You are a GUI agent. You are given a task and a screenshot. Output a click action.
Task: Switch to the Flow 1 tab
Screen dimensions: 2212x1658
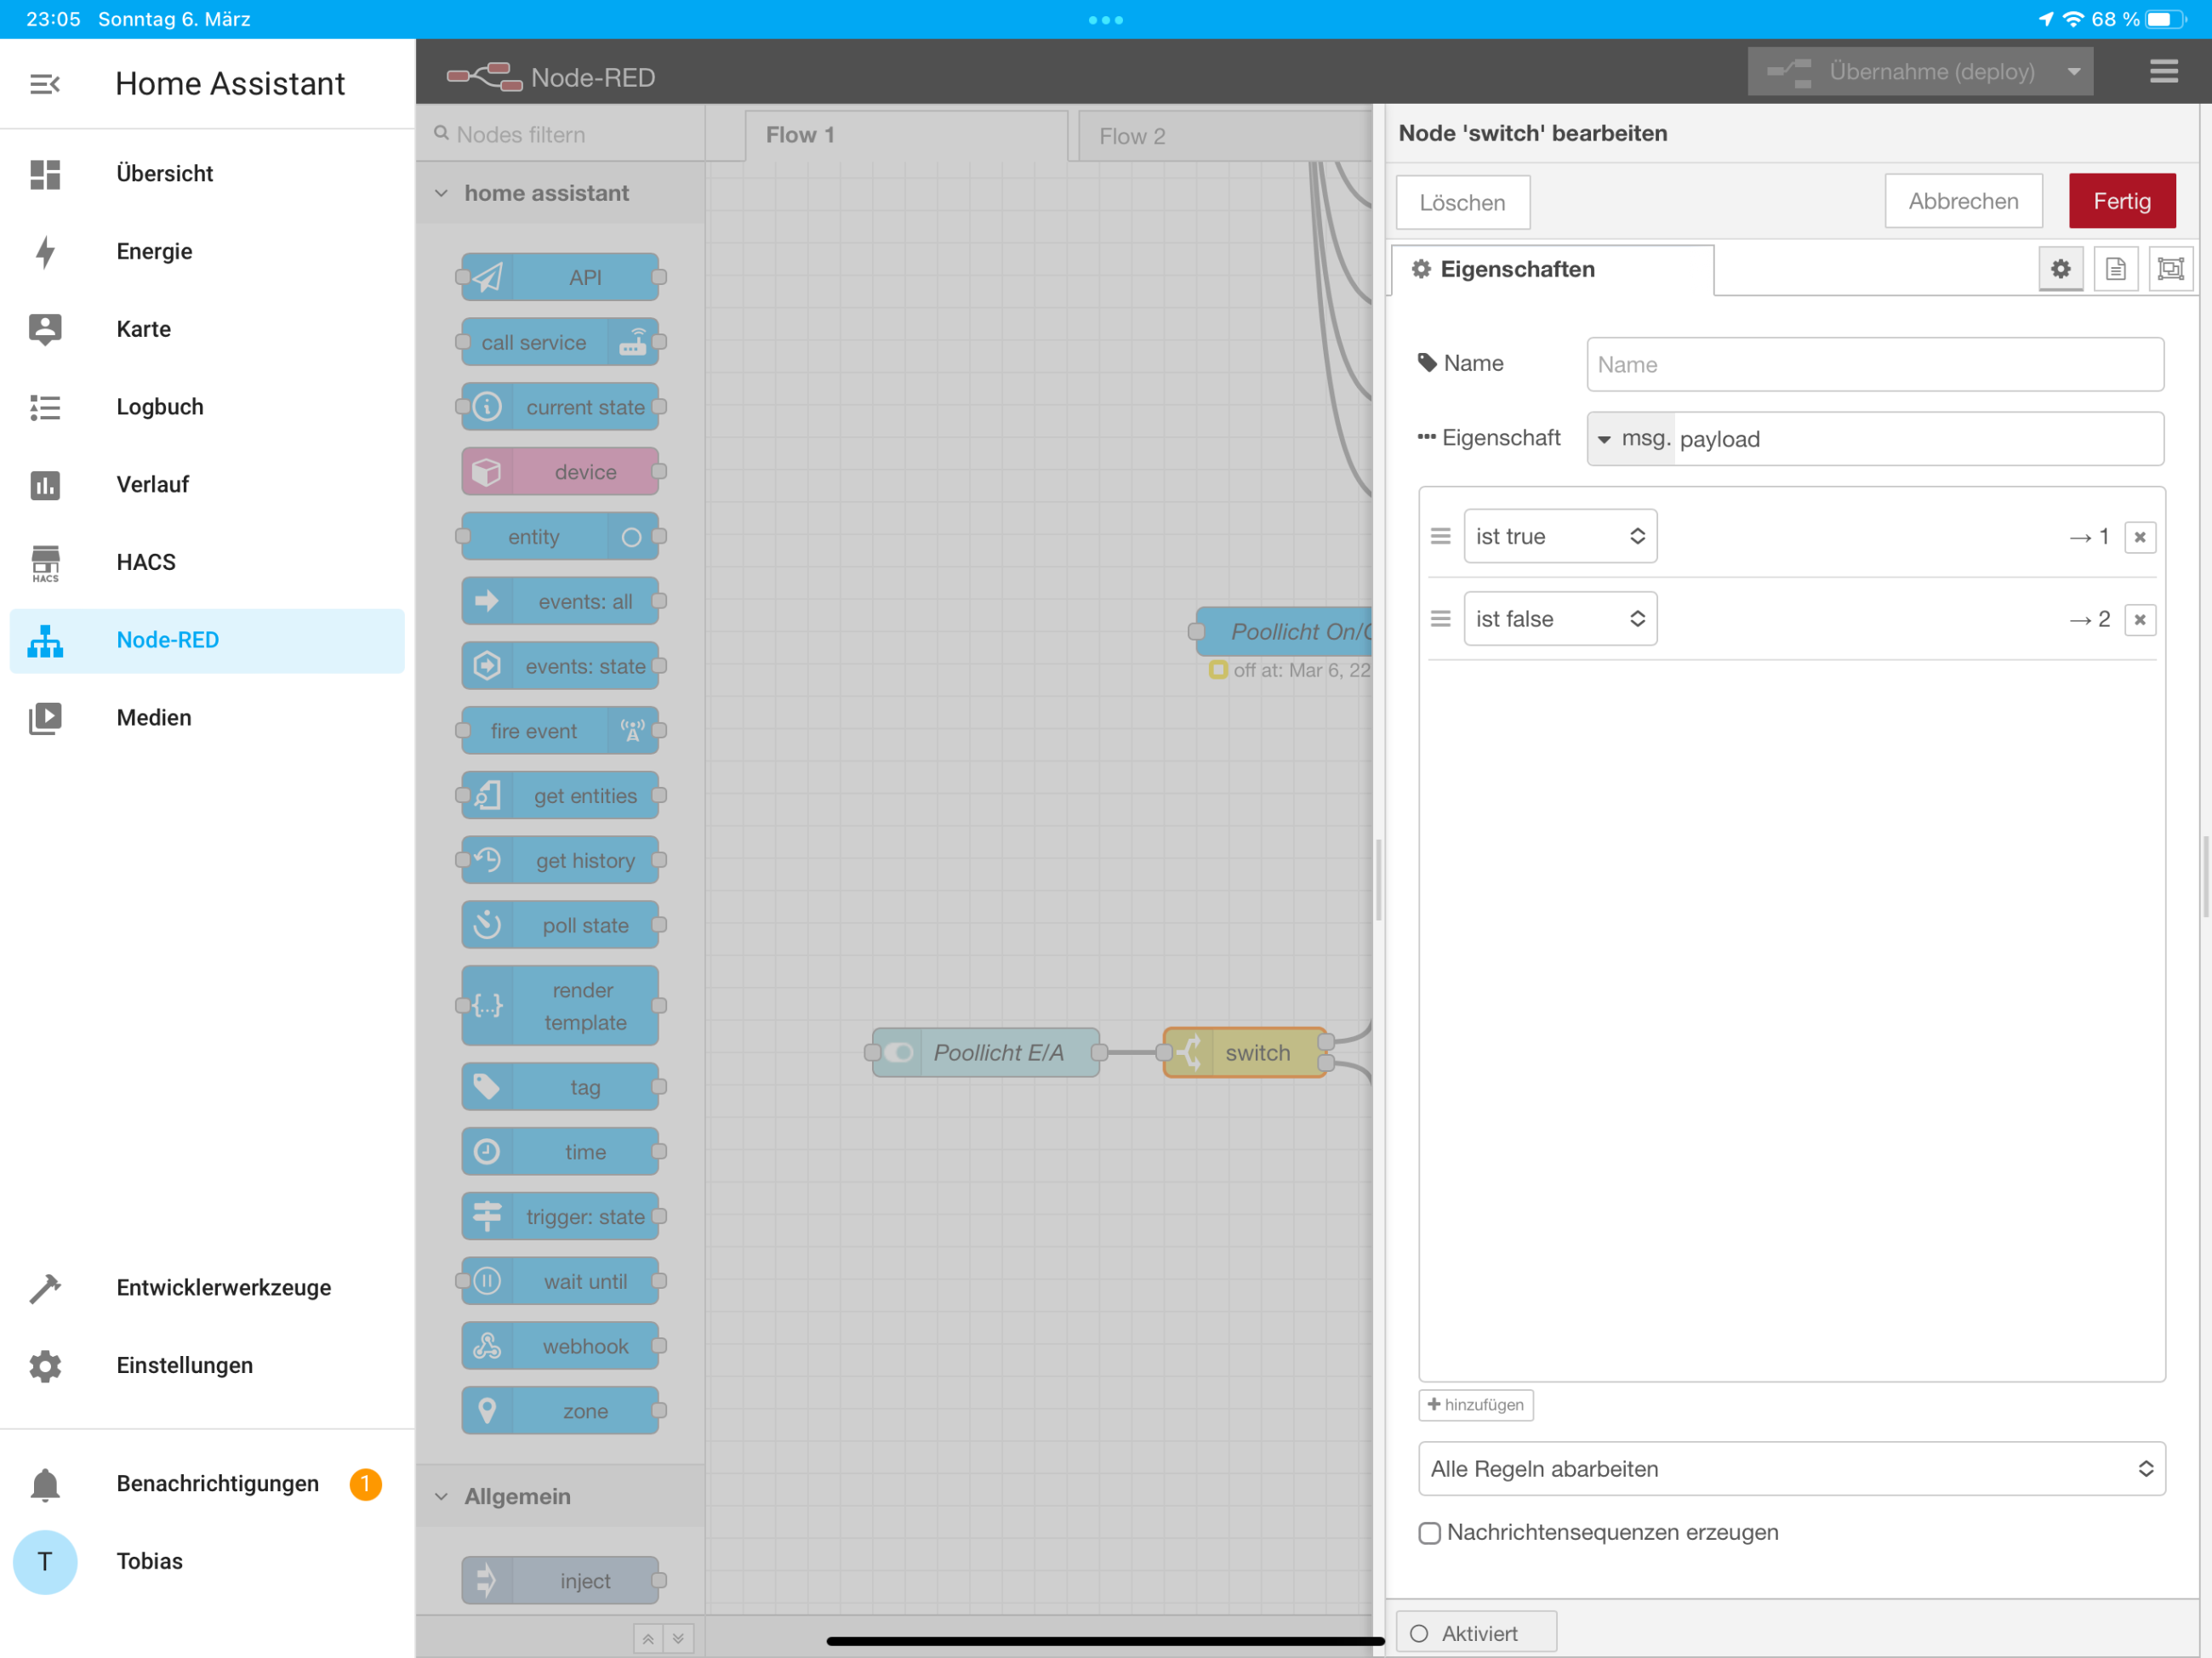[x=906, y=136]
